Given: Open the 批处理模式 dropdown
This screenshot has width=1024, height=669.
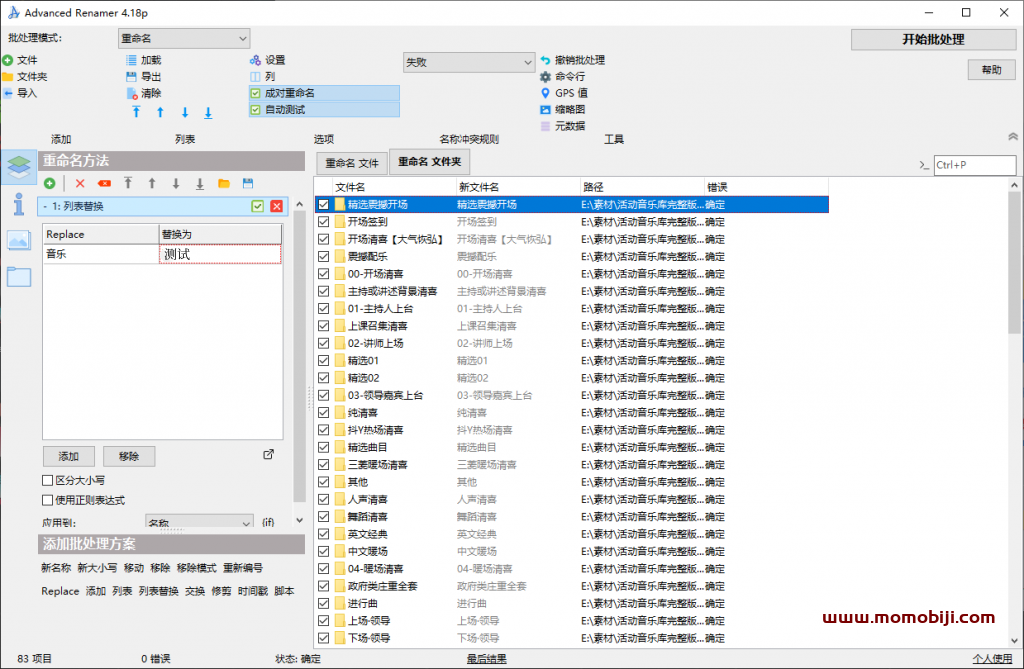Looking at the screenshot, I should (x=183, y=38).
